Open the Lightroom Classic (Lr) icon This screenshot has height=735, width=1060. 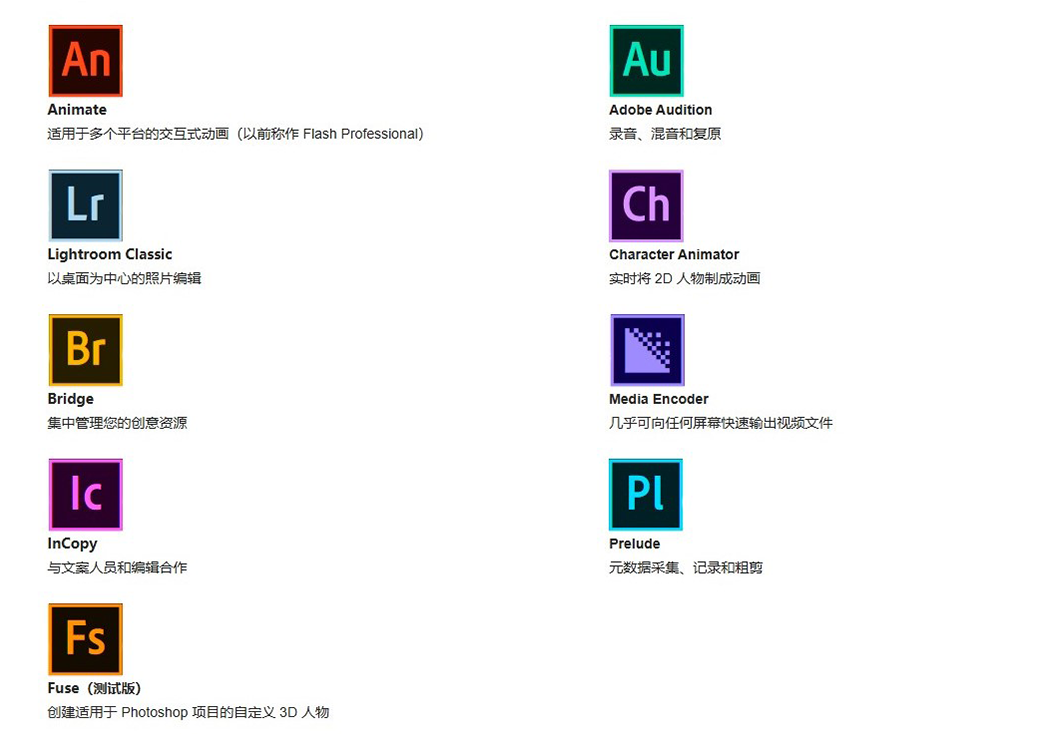[x=85, y=206]
